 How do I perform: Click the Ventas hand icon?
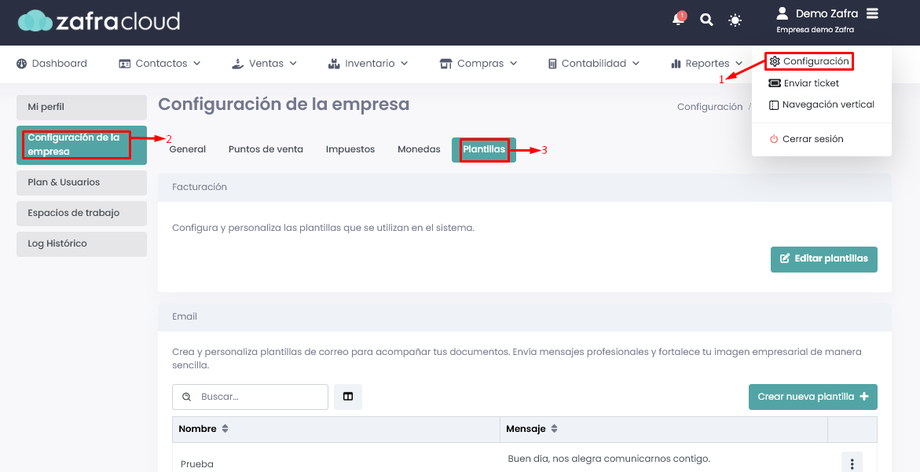tap(238, 63)
